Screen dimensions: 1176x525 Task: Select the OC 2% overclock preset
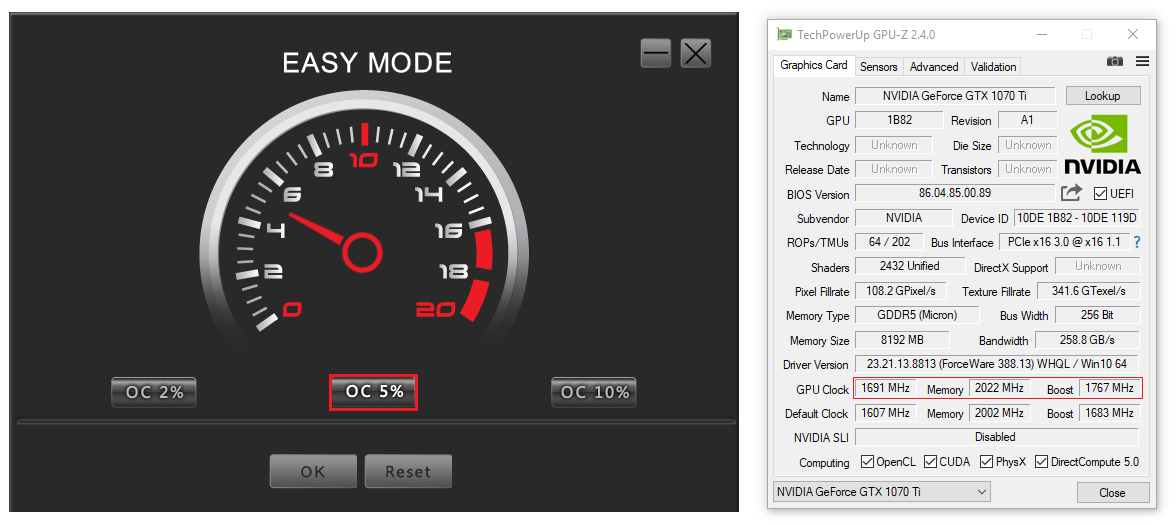pyautogui.click(x=154, y=392)
